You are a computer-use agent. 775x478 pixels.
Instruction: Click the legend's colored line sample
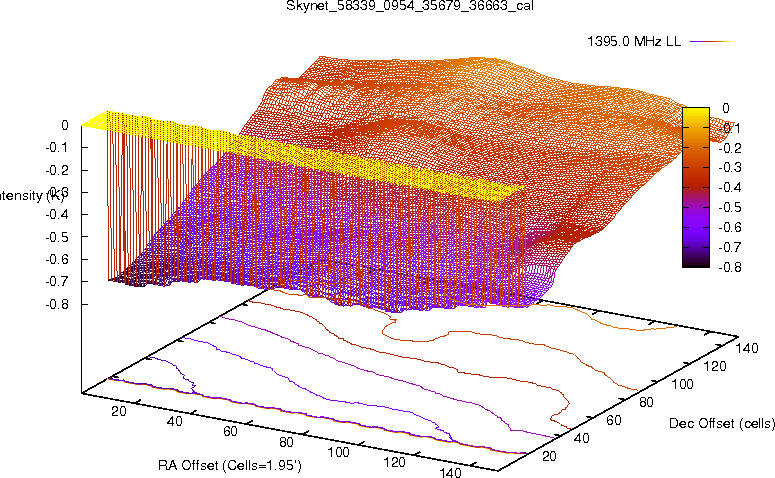[711, 42]
